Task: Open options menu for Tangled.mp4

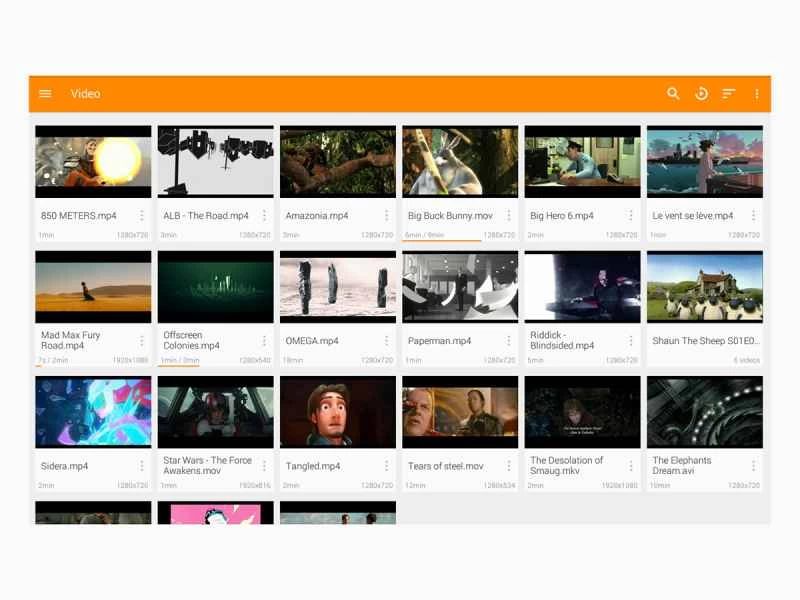Action: tap(386, 466)
